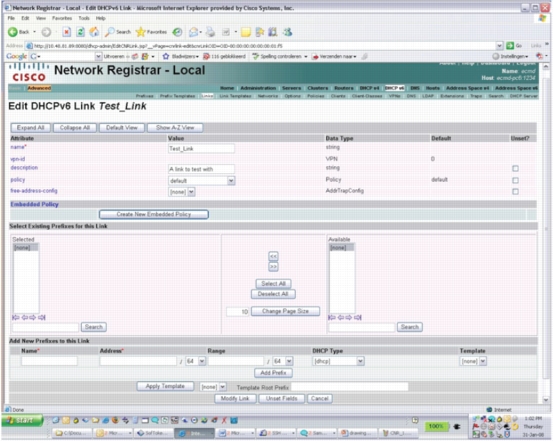The width and height of the screenshot is (554, 443).
Task: Click the new prefix Name input field
Action: tap(49, 361)
